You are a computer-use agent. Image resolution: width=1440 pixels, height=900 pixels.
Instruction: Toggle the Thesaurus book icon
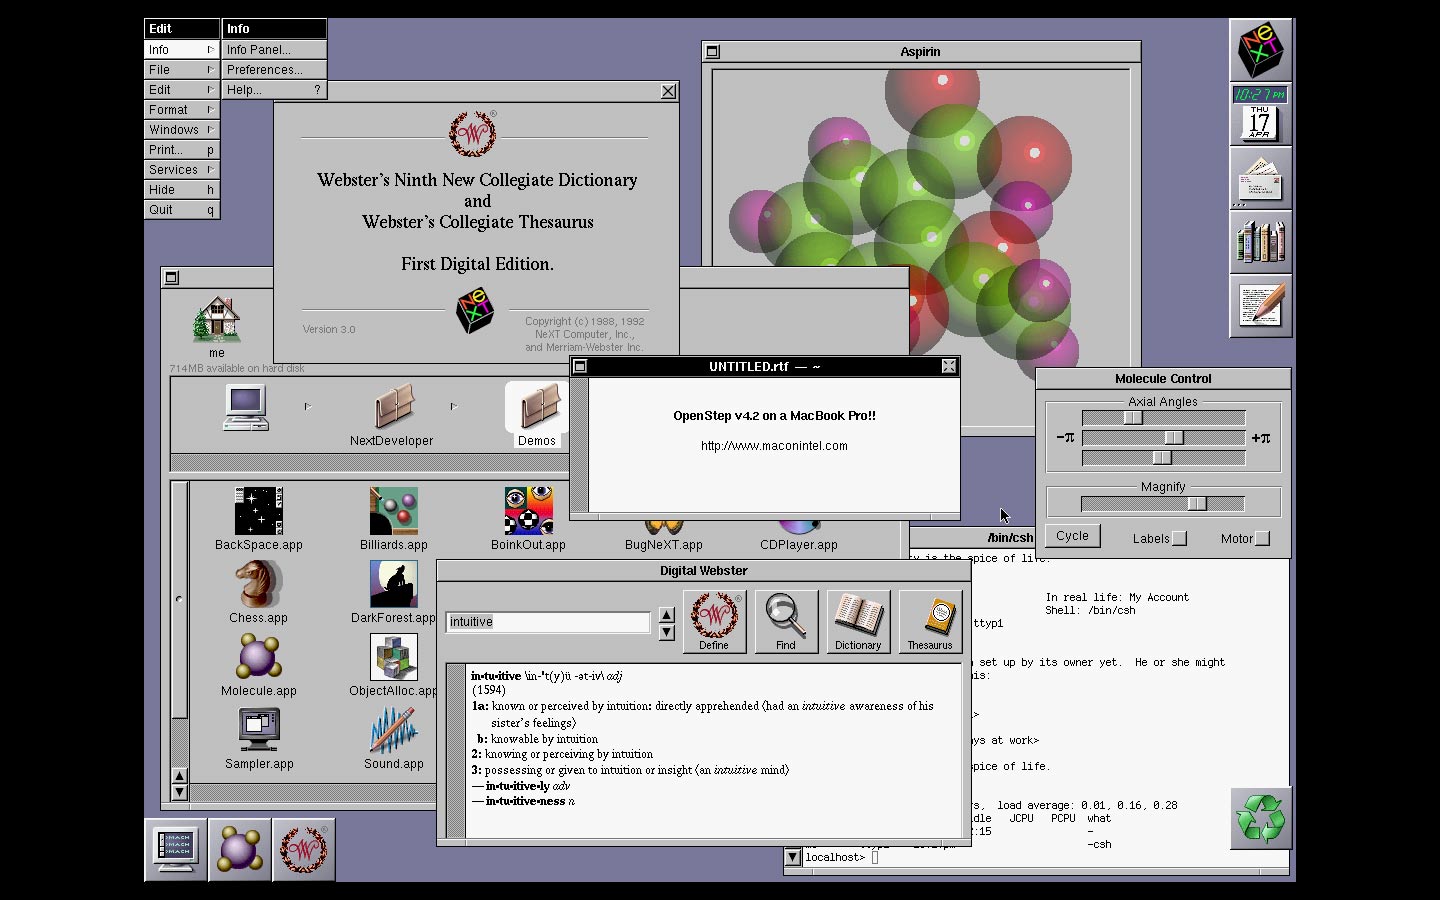click(930, 621)
